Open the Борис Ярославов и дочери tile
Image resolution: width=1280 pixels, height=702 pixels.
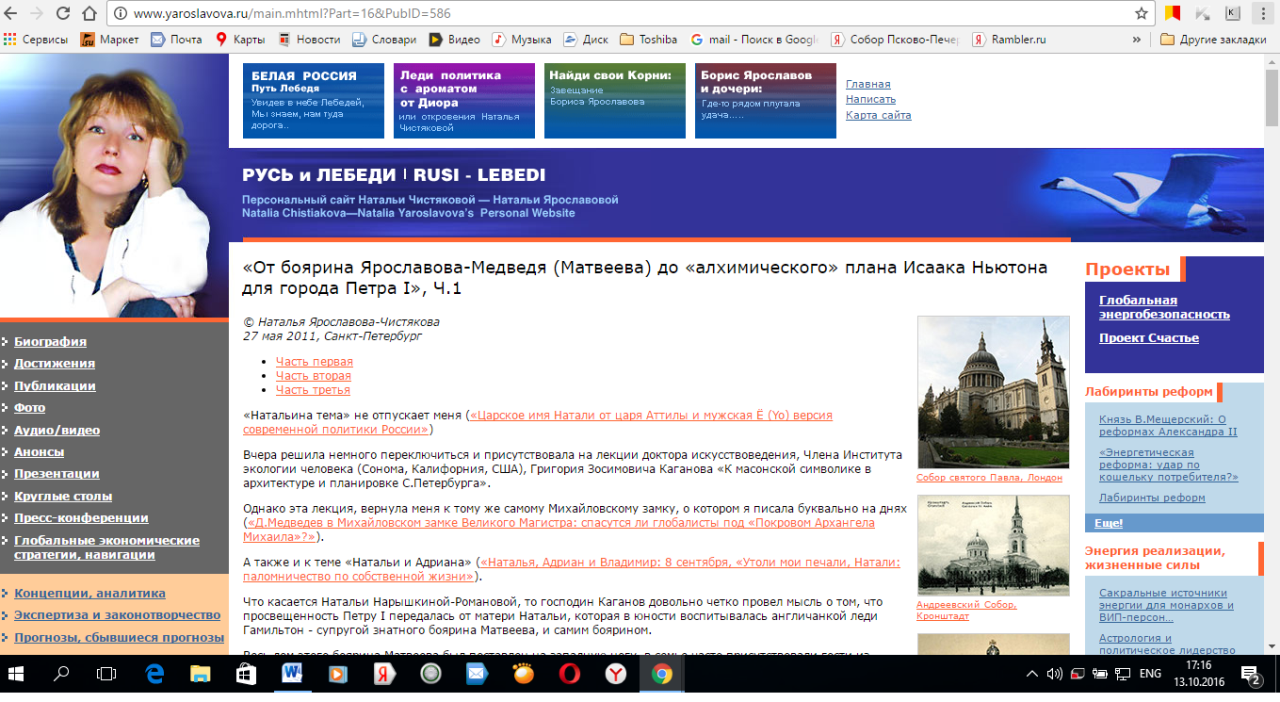click(766, 101)
